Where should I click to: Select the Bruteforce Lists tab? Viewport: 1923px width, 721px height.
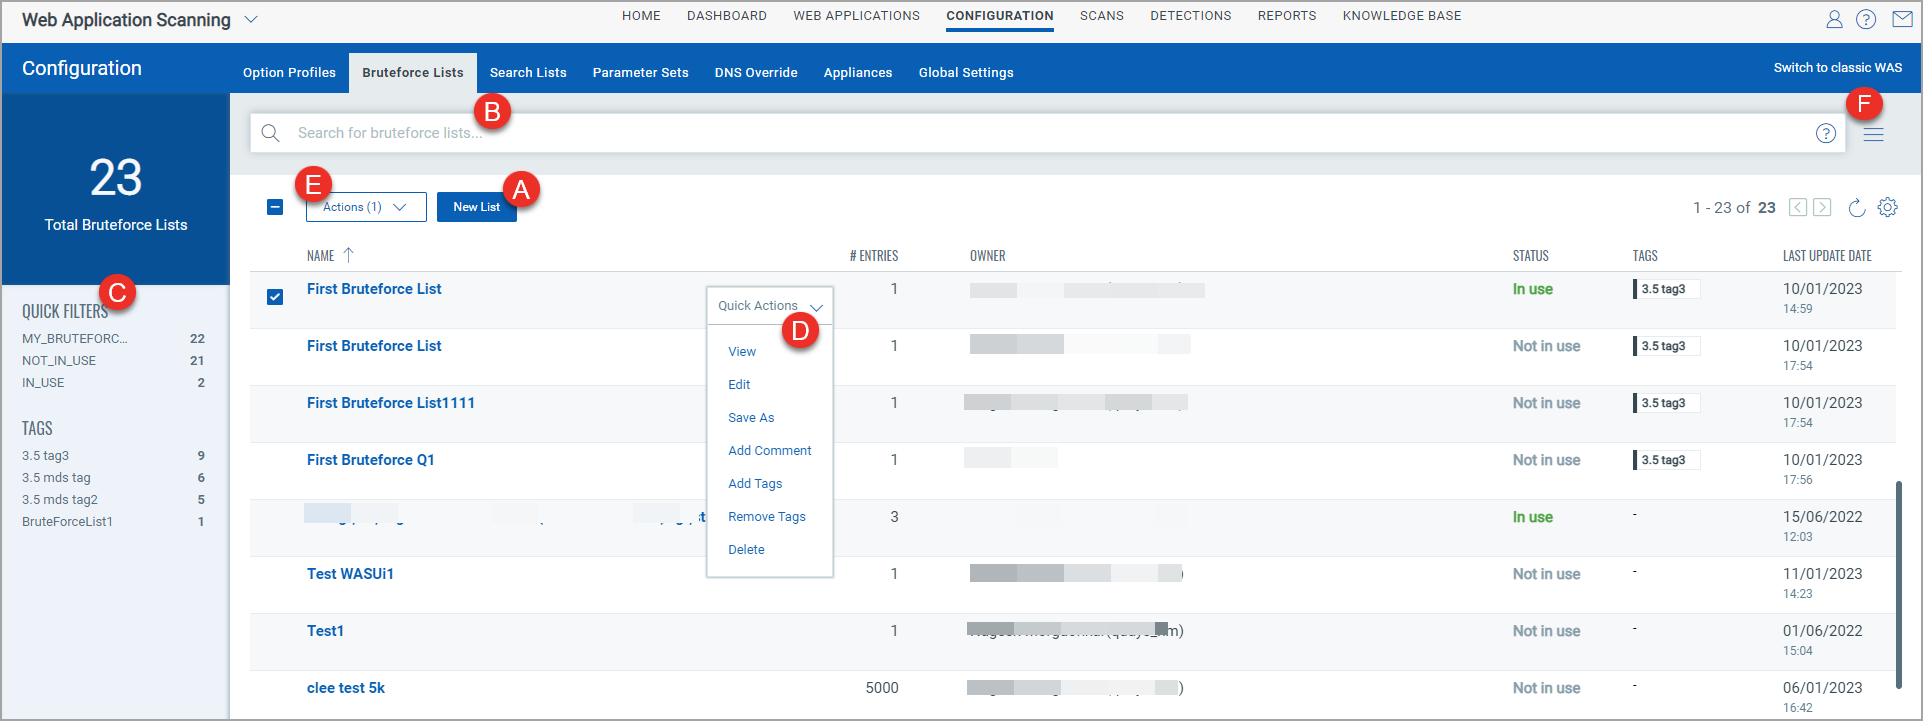(413, 73)
